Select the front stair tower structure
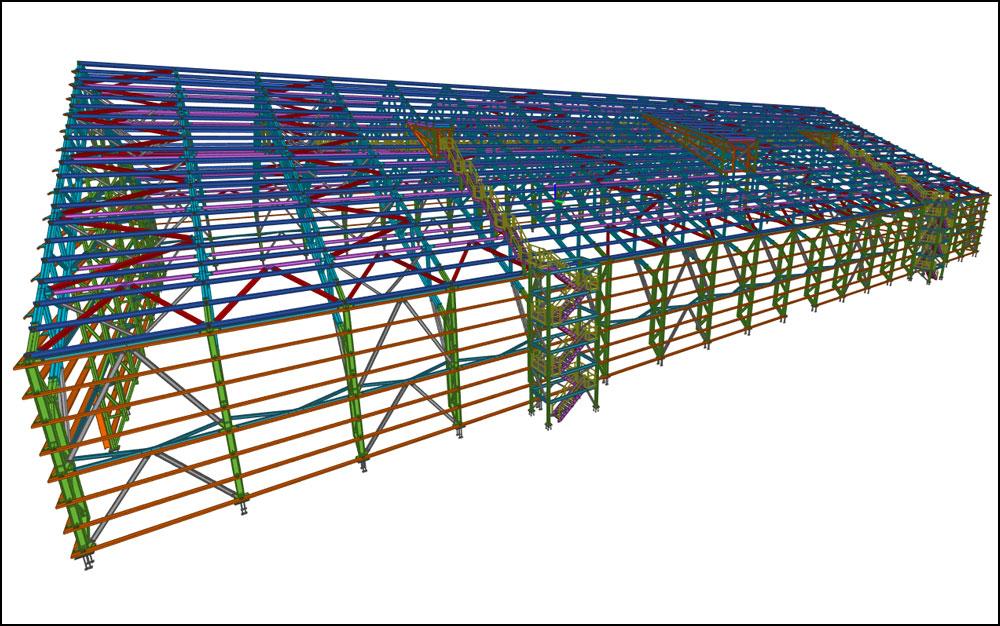 [567, 340]
